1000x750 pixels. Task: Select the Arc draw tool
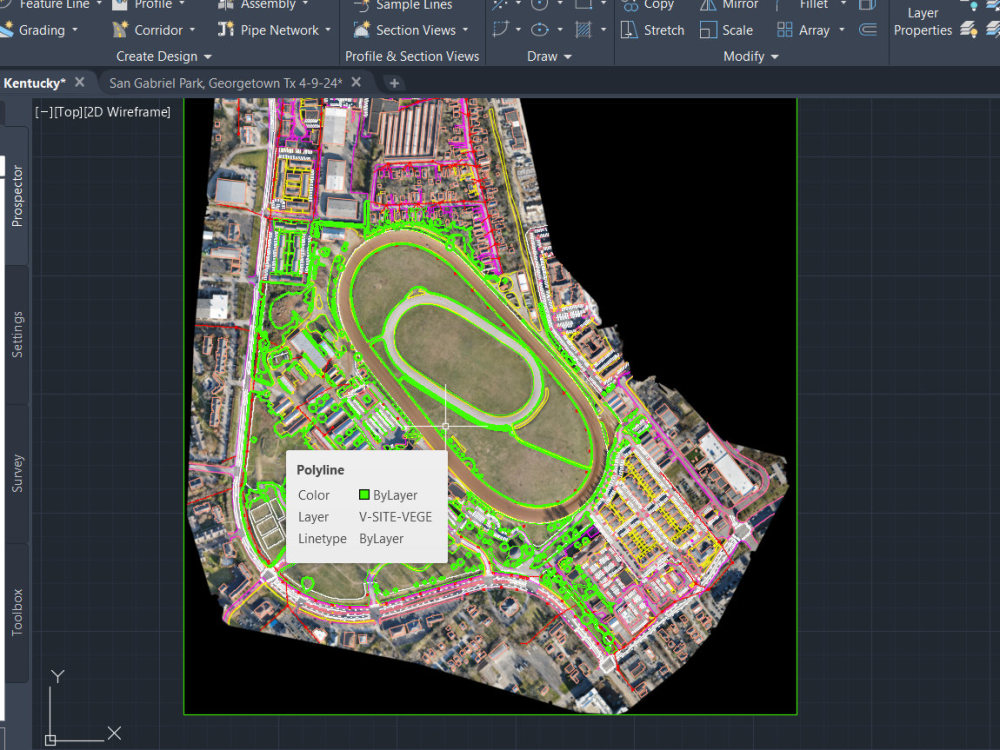[501, 29]
